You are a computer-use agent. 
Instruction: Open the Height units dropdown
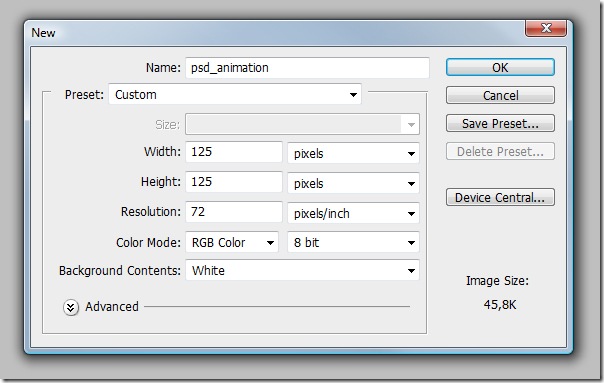(353, 183)
